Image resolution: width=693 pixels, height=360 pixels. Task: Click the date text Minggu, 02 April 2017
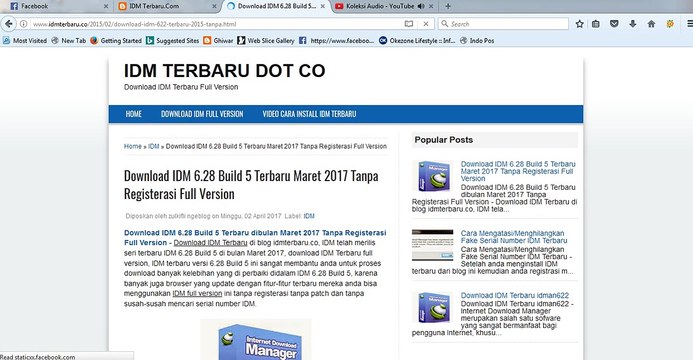pyautogui.click(x=251, y=216)
